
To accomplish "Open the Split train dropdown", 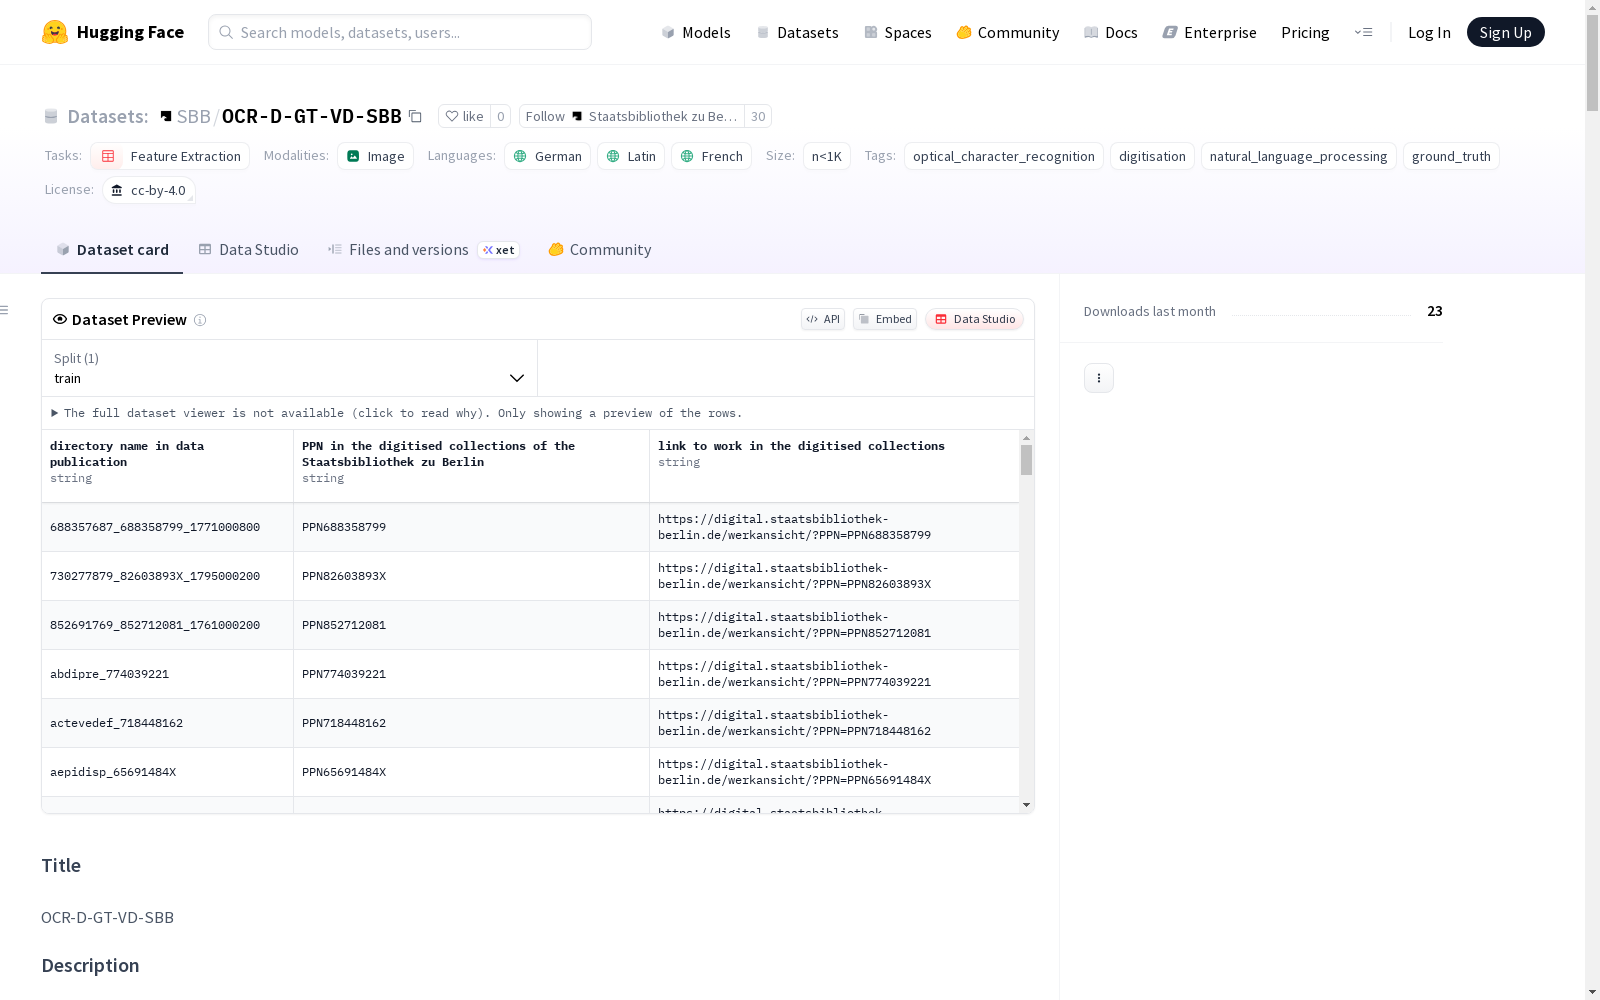I will (290, 368).
